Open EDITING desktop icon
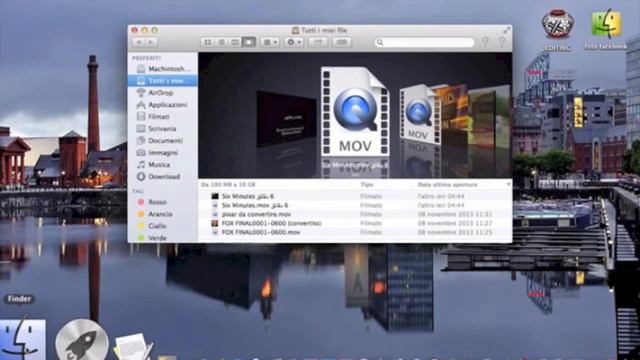640x360 pixels. pos(558,30)
